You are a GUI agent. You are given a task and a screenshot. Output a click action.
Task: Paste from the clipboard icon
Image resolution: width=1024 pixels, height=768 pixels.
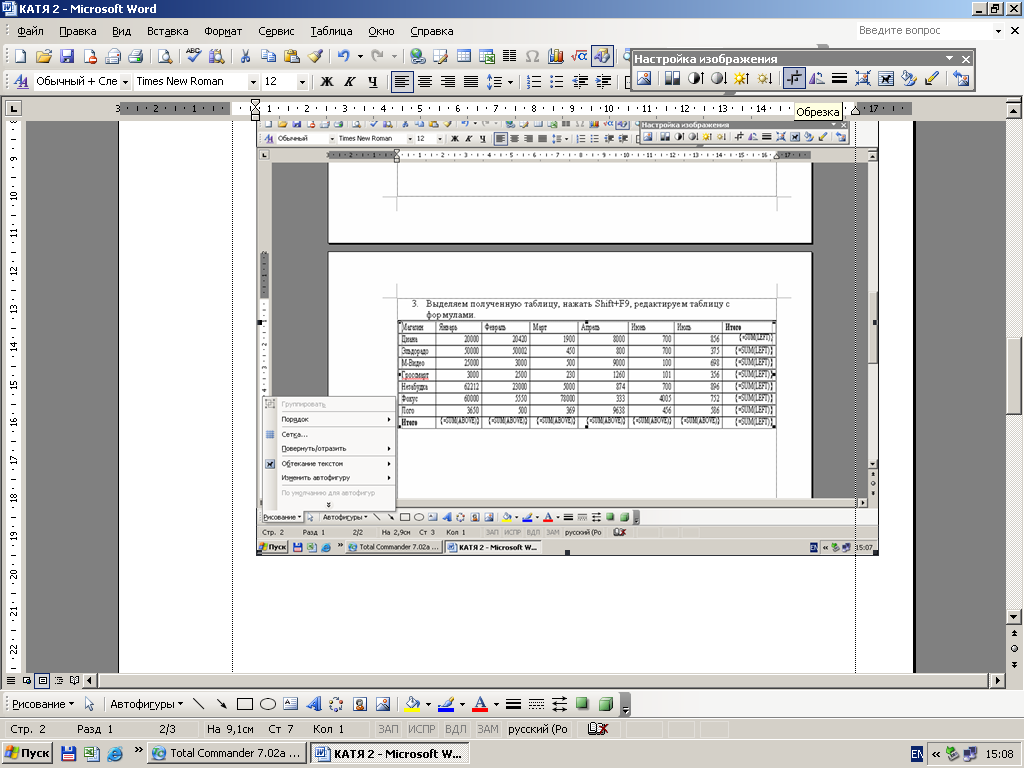pos(292,57)
